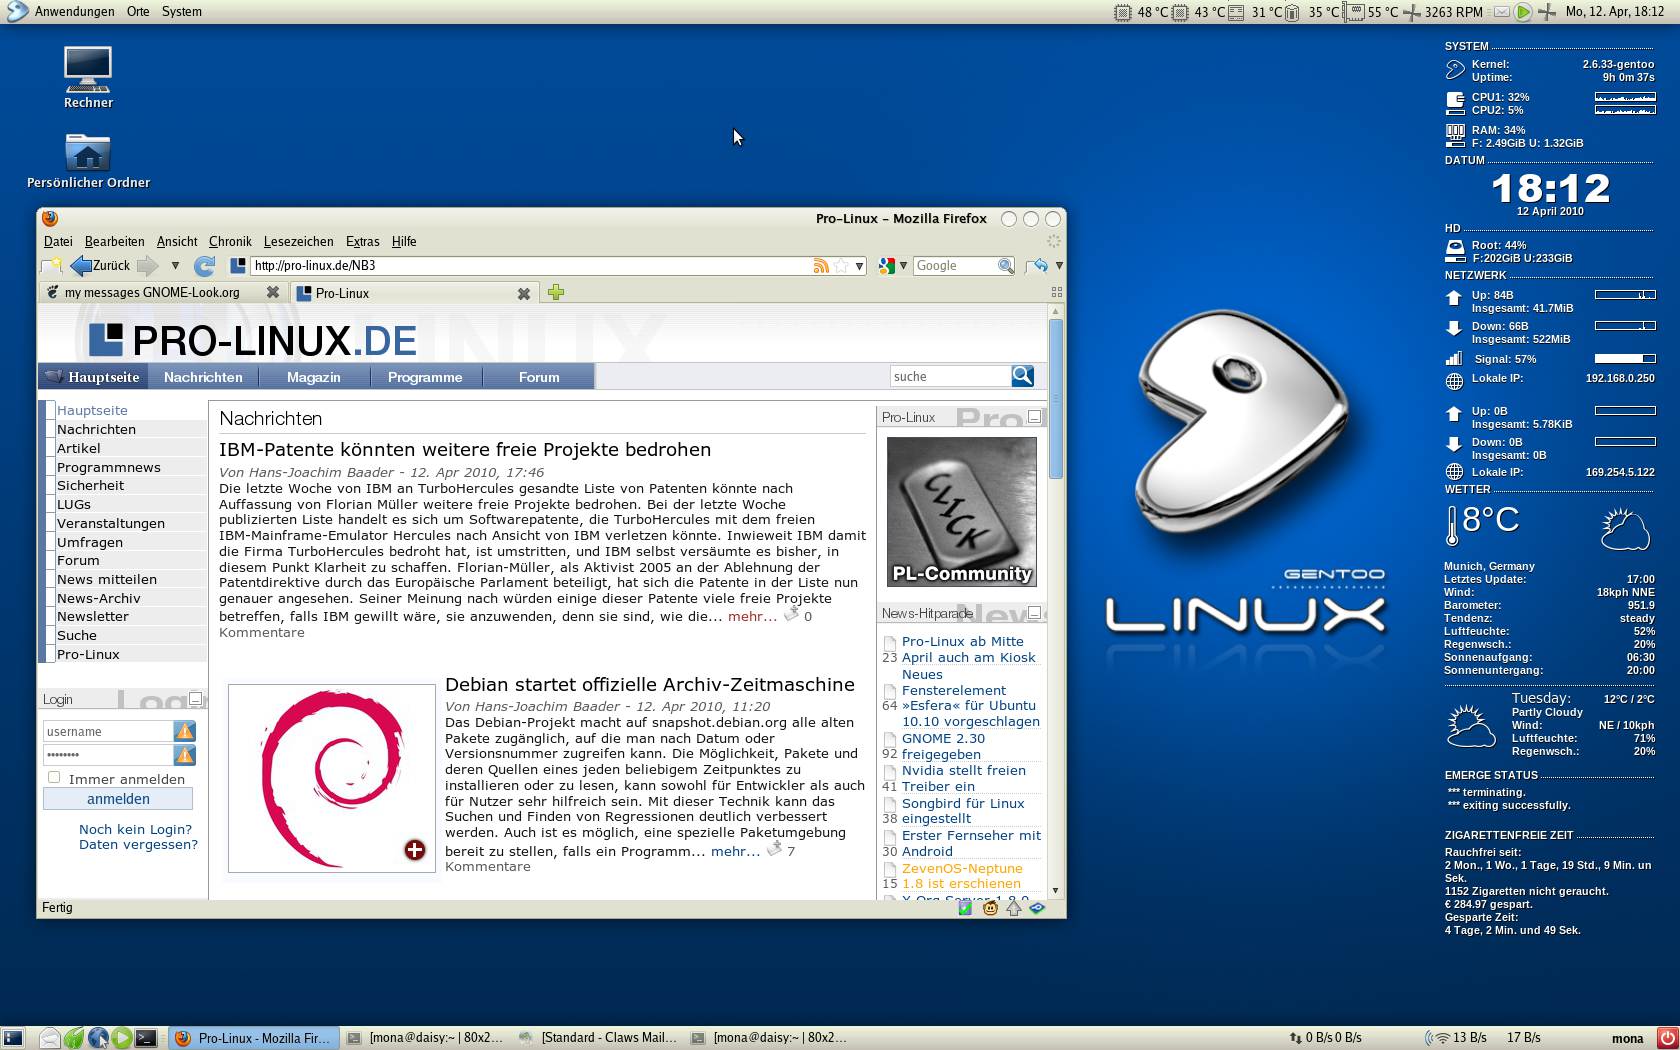Click the undo arrow icon right of the Google search box
Screen dimensions: 1680x1050
click(1039, 265)
